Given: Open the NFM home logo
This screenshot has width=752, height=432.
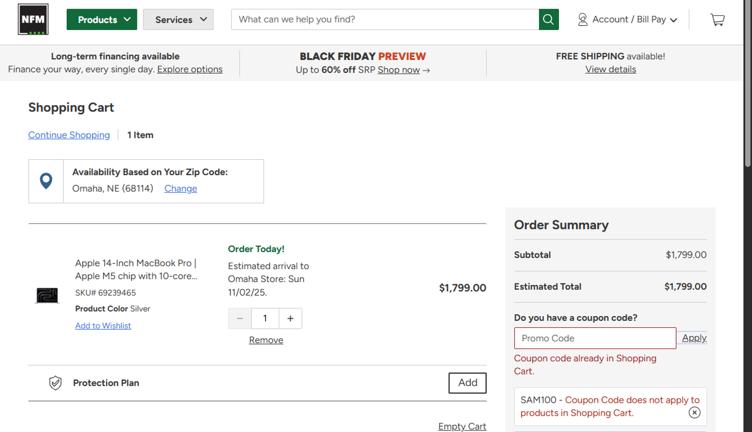Looking at the screenshot, I should tap(33, 19).
